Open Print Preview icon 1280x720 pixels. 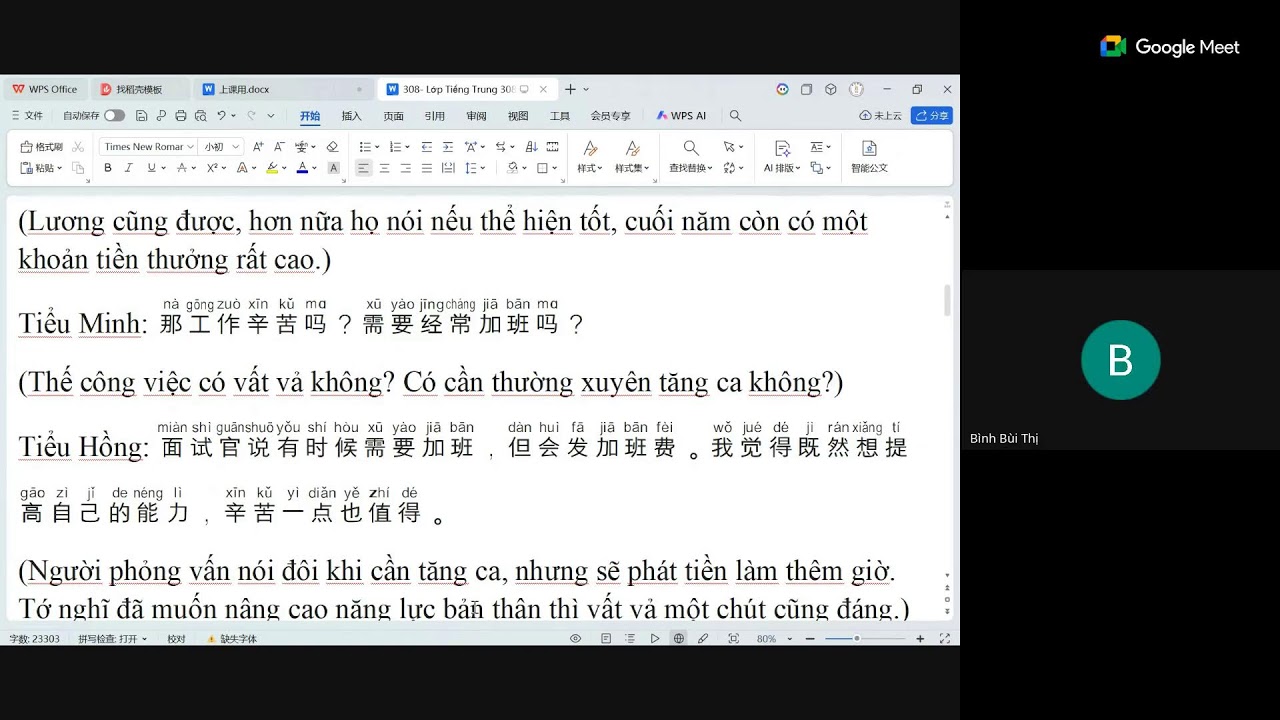201,116
